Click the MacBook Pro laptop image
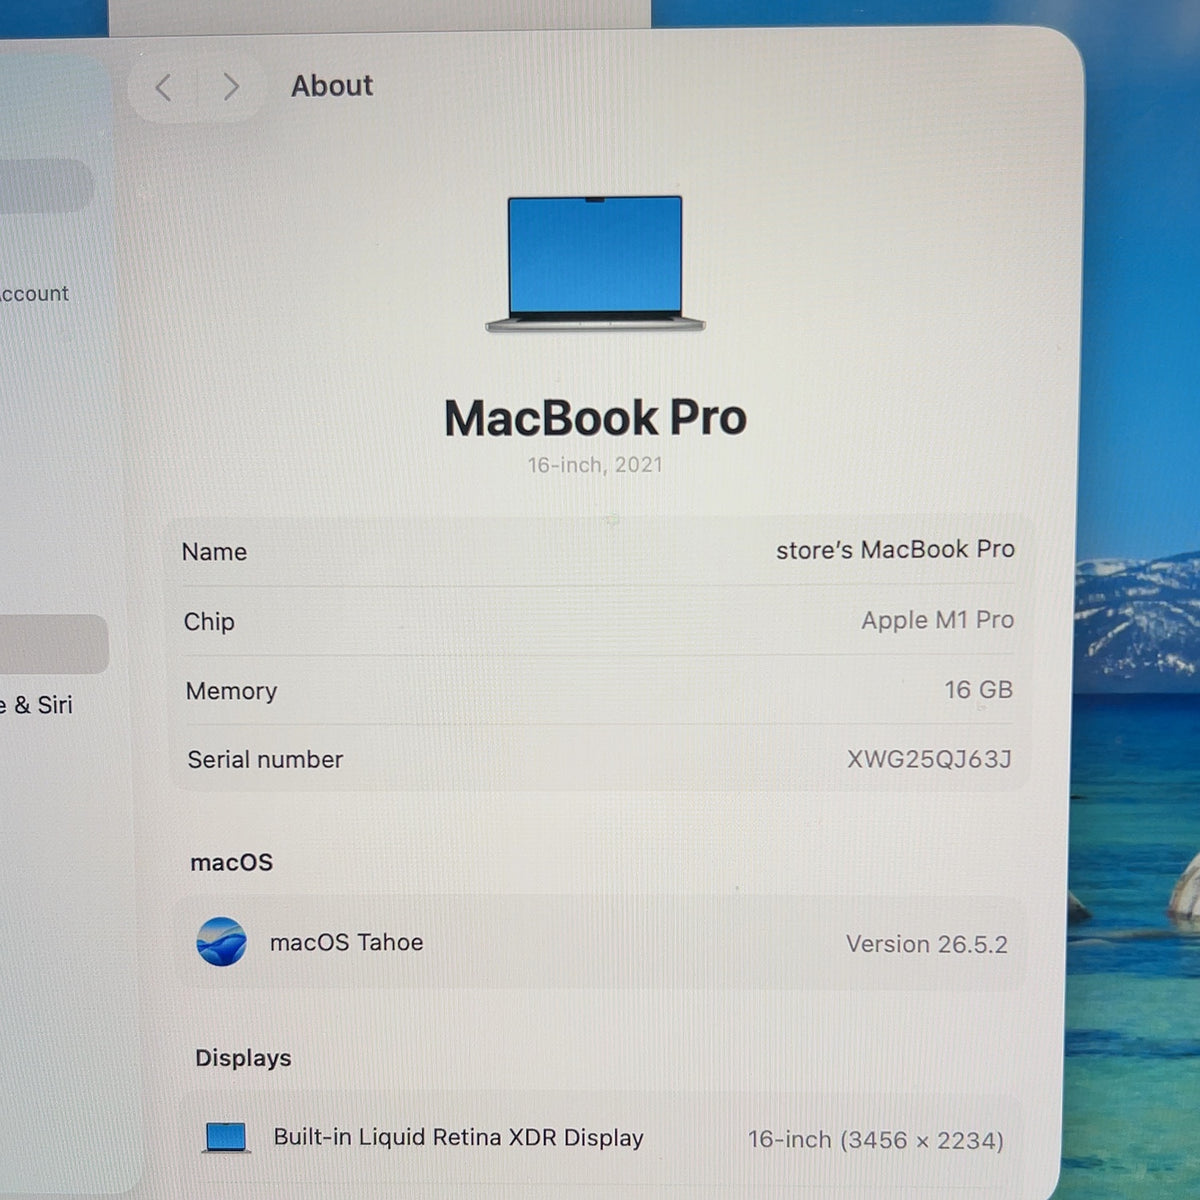Screen dimensions: 1200x1200 (595, 264)
